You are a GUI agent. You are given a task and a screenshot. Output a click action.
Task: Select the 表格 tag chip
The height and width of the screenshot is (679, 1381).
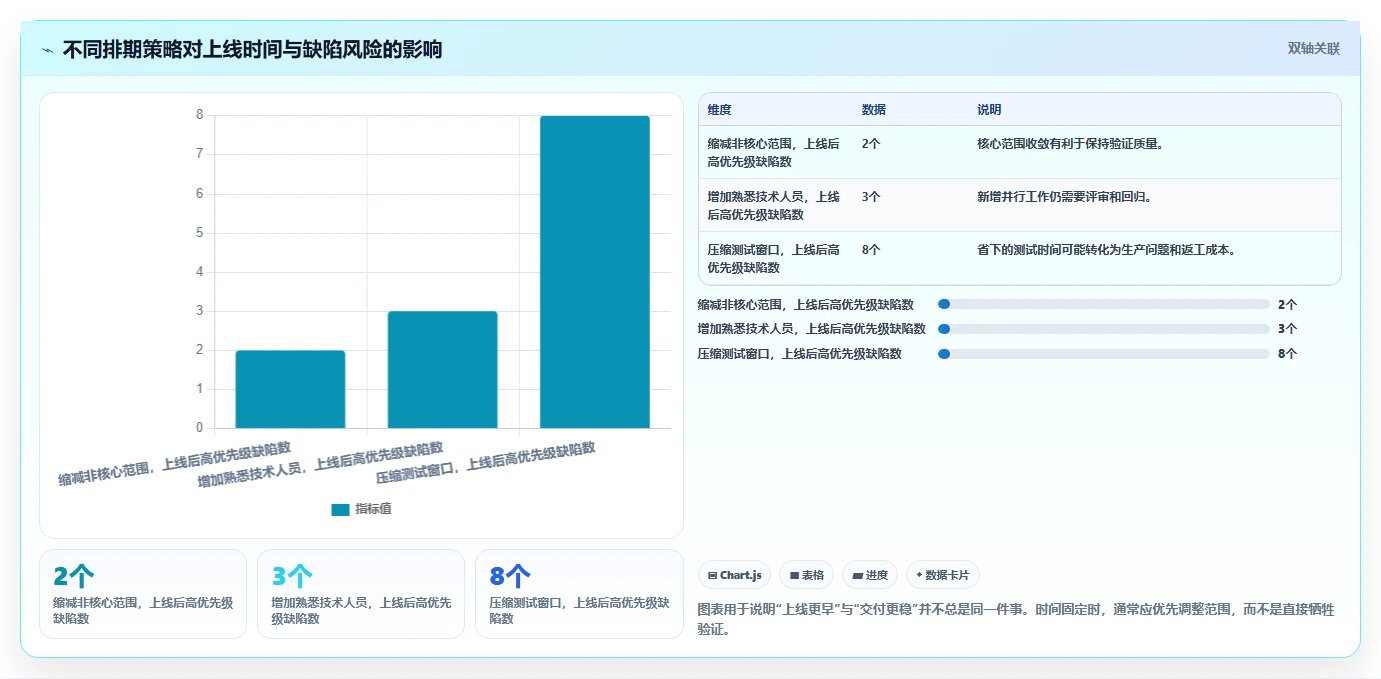806,575
